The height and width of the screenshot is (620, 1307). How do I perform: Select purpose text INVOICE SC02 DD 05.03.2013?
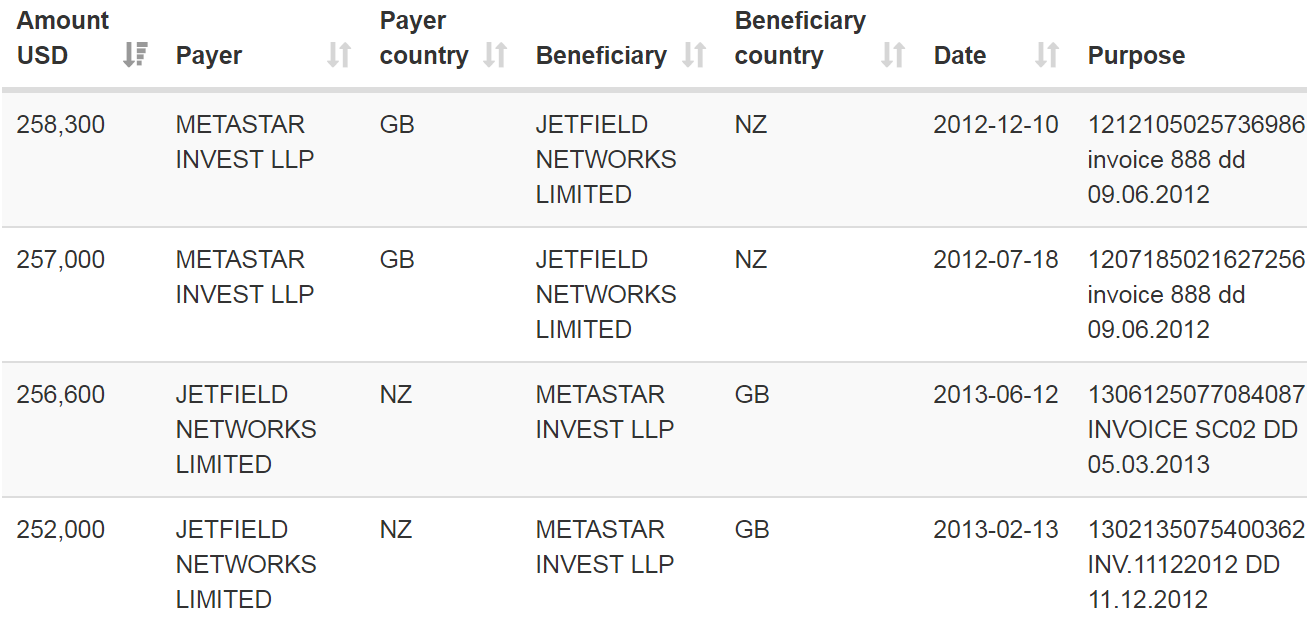tap(1192, 447)
